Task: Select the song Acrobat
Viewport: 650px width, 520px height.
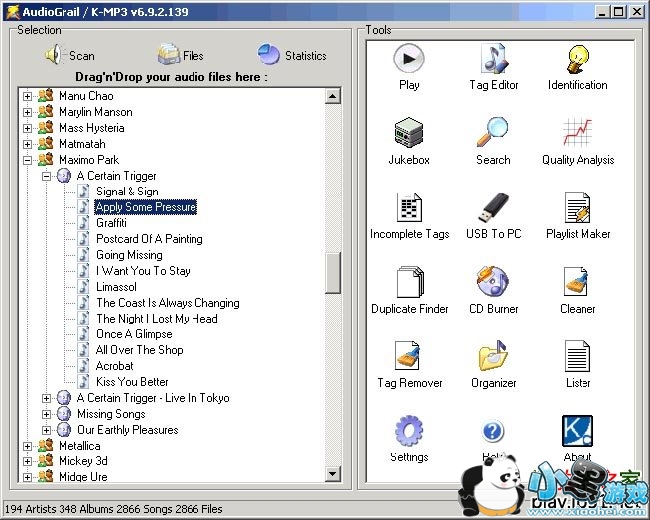Action: (114, 366)
